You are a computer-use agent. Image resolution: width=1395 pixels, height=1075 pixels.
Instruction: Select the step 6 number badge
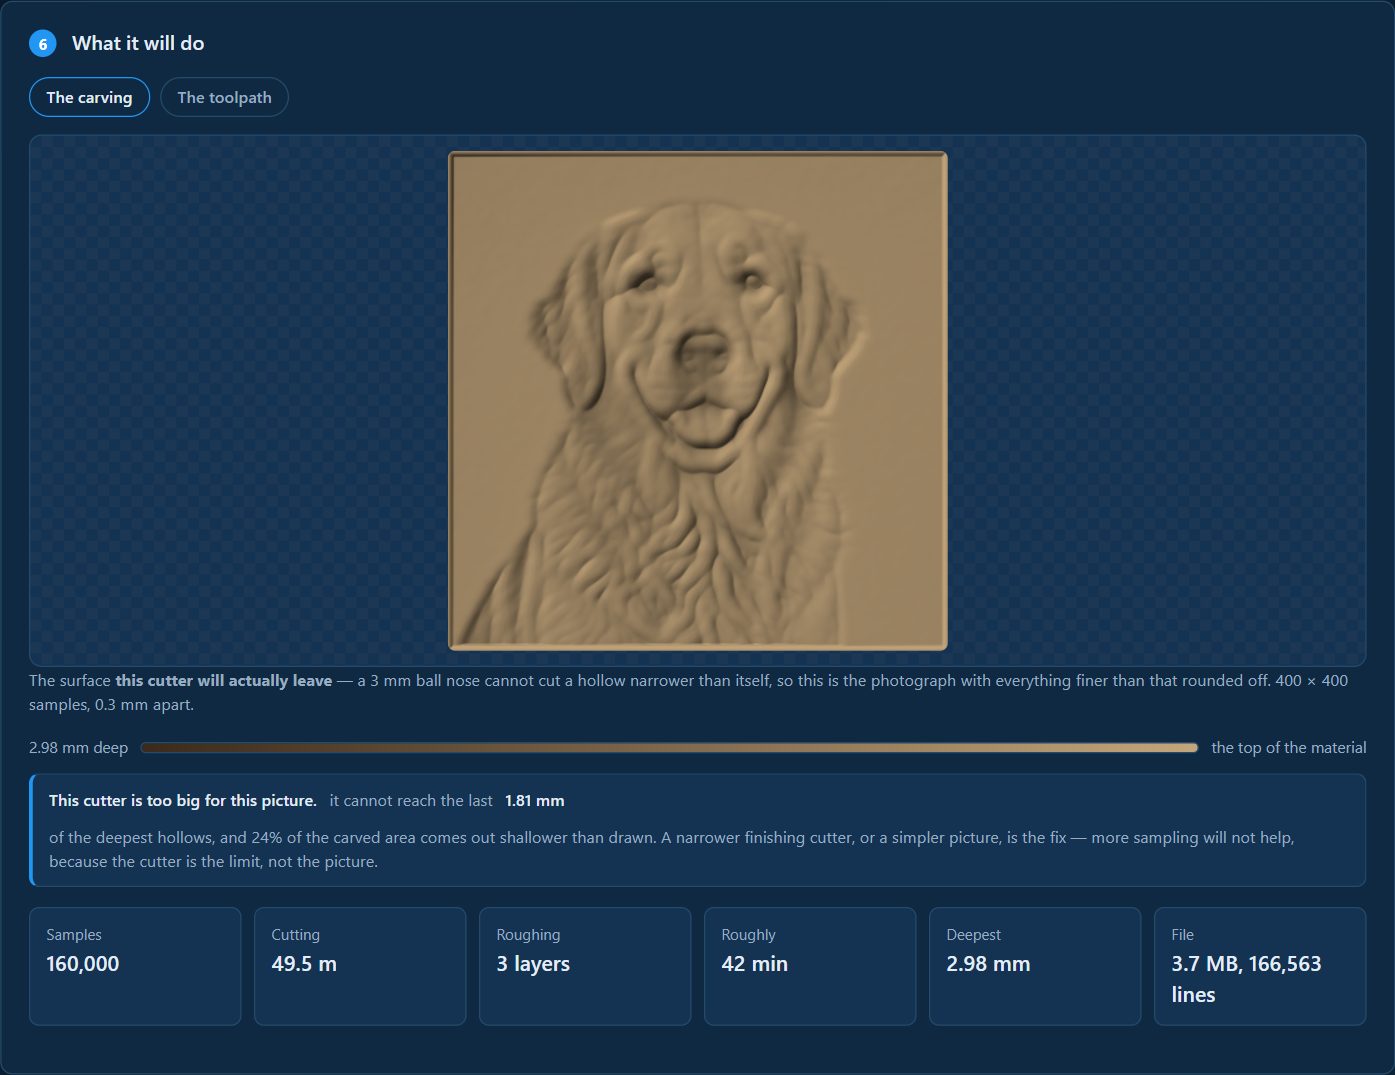coord(42,44)
